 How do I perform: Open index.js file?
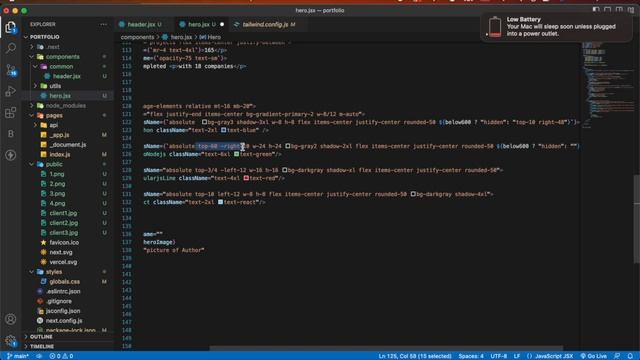60,155
